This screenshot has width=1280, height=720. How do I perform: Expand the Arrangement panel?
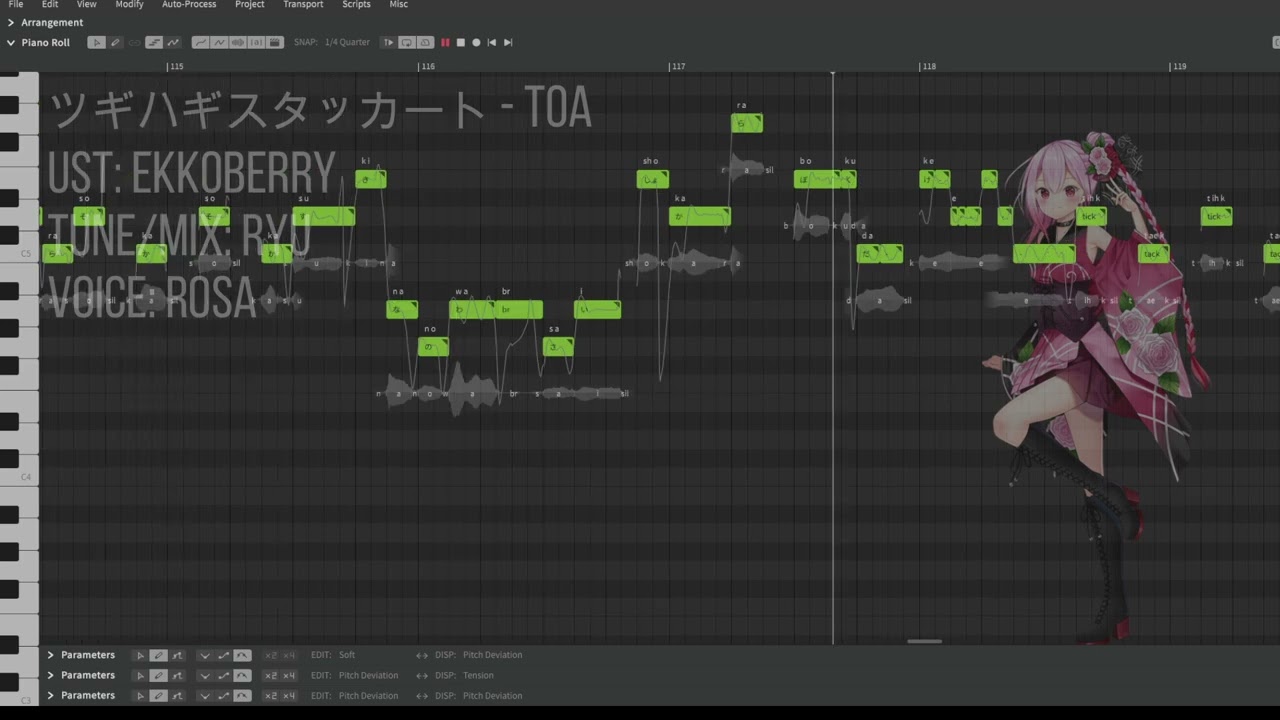click(11, 22)
